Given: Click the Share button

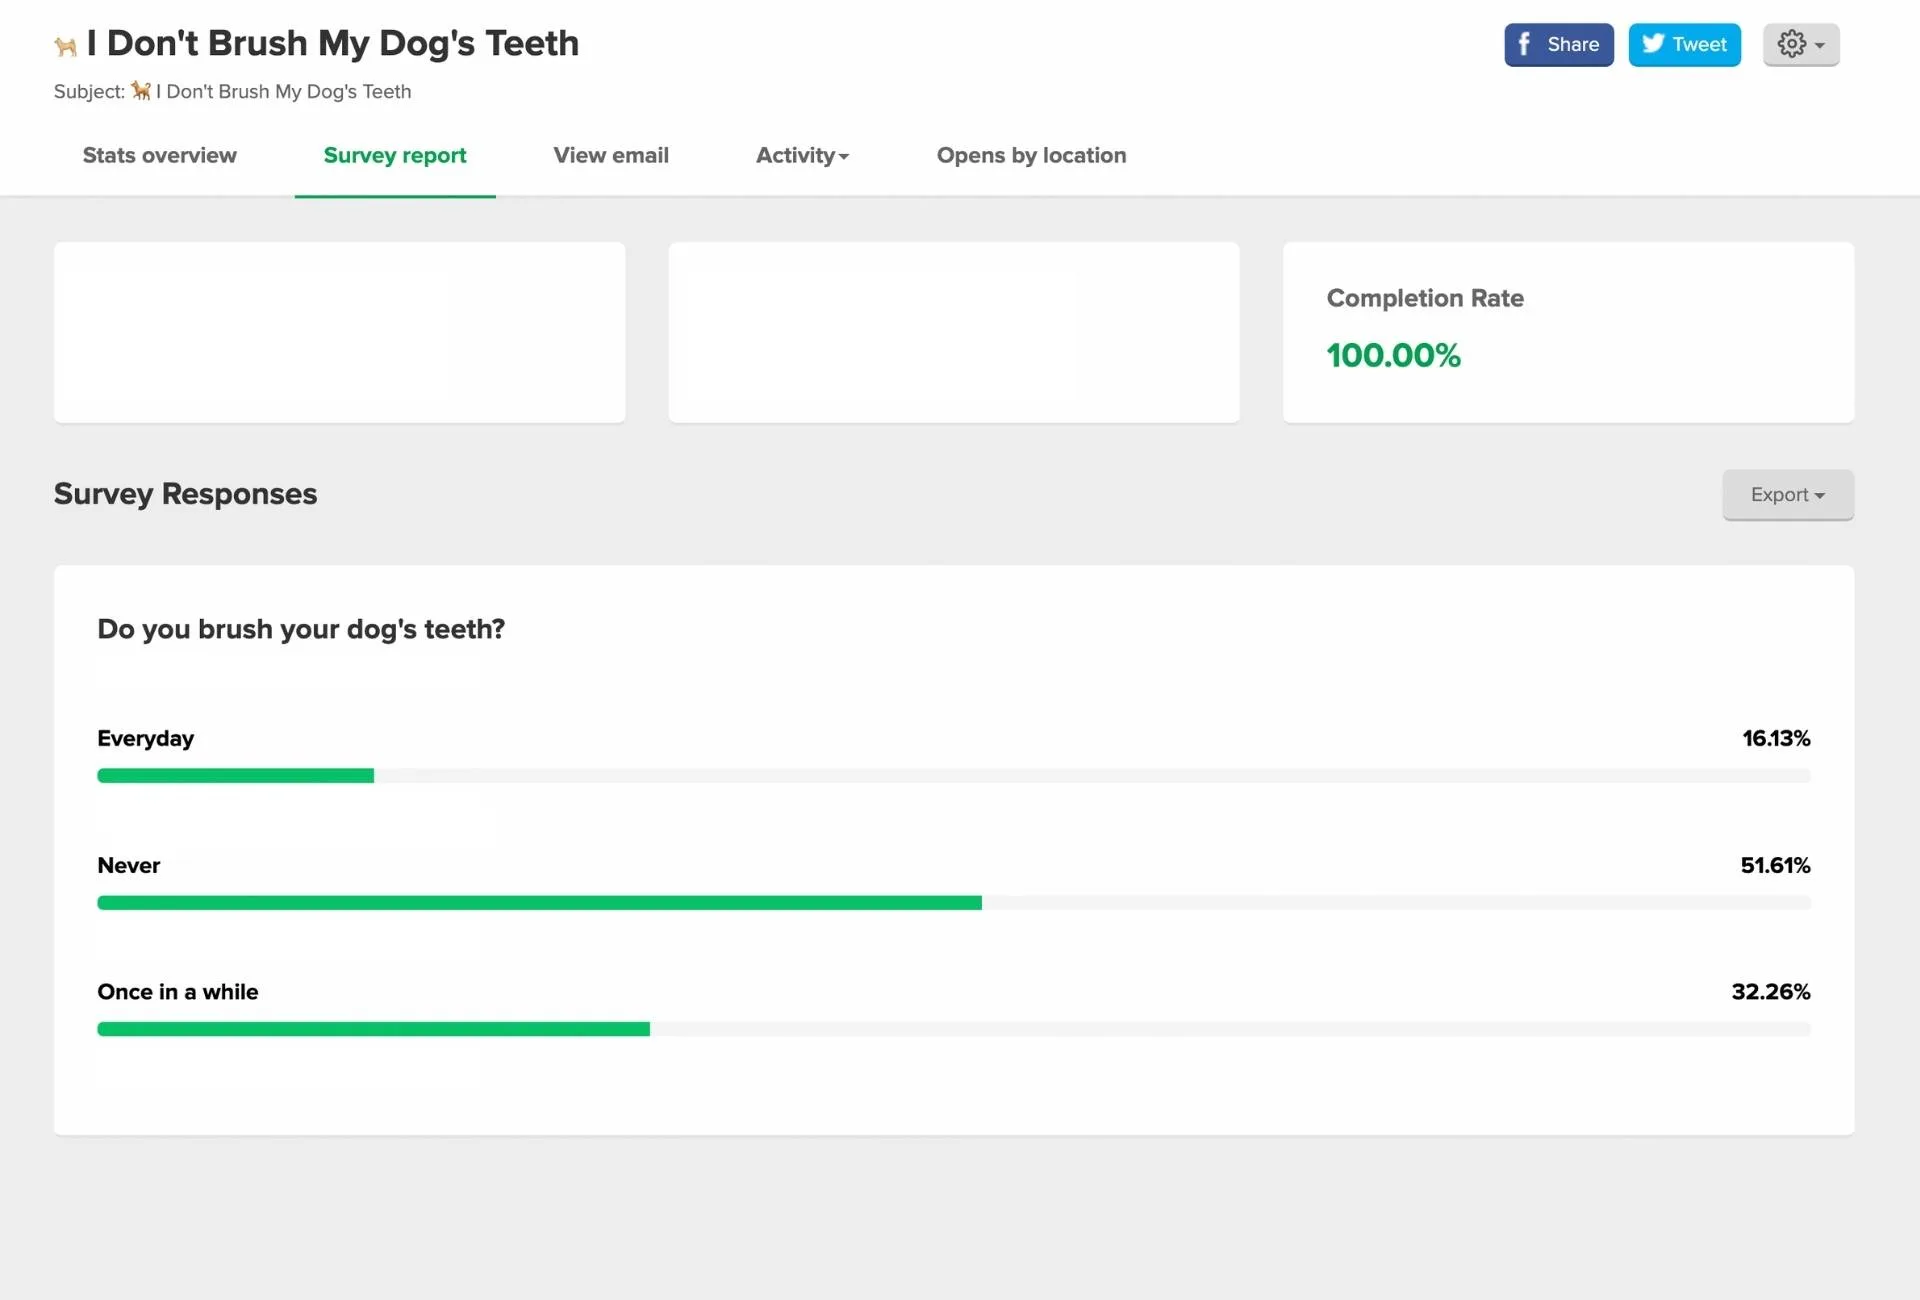Looking at the screenshot, I should [x=1559, y=44].
